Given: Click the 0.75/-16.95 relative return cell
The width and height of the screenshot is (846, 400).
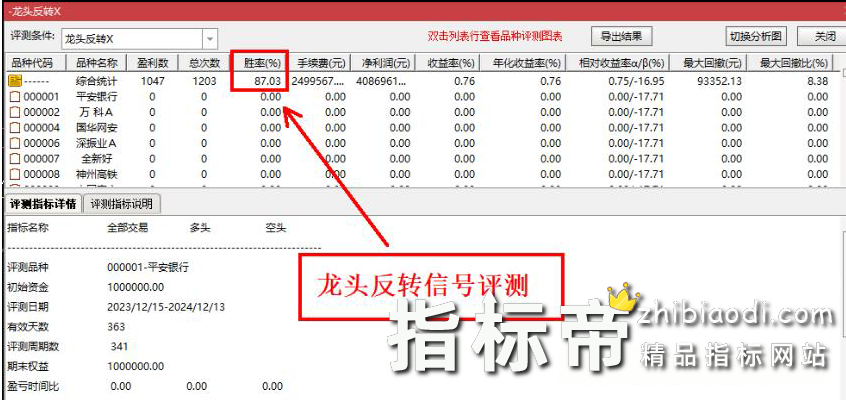Looking at the screenshot, I should coord(636,82).
